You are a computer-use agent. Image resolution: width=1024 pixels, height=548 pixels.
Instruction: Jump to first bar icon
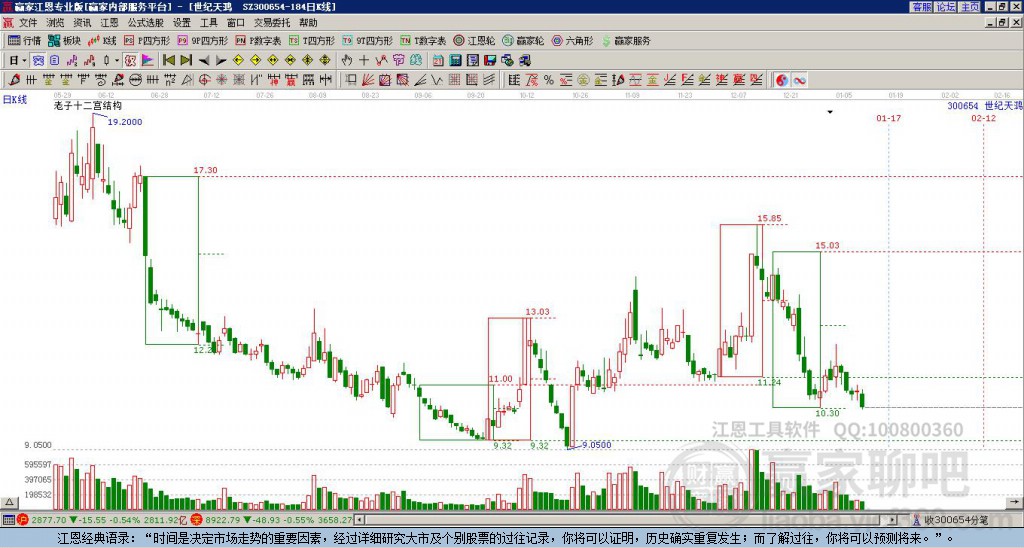(168, 61)
